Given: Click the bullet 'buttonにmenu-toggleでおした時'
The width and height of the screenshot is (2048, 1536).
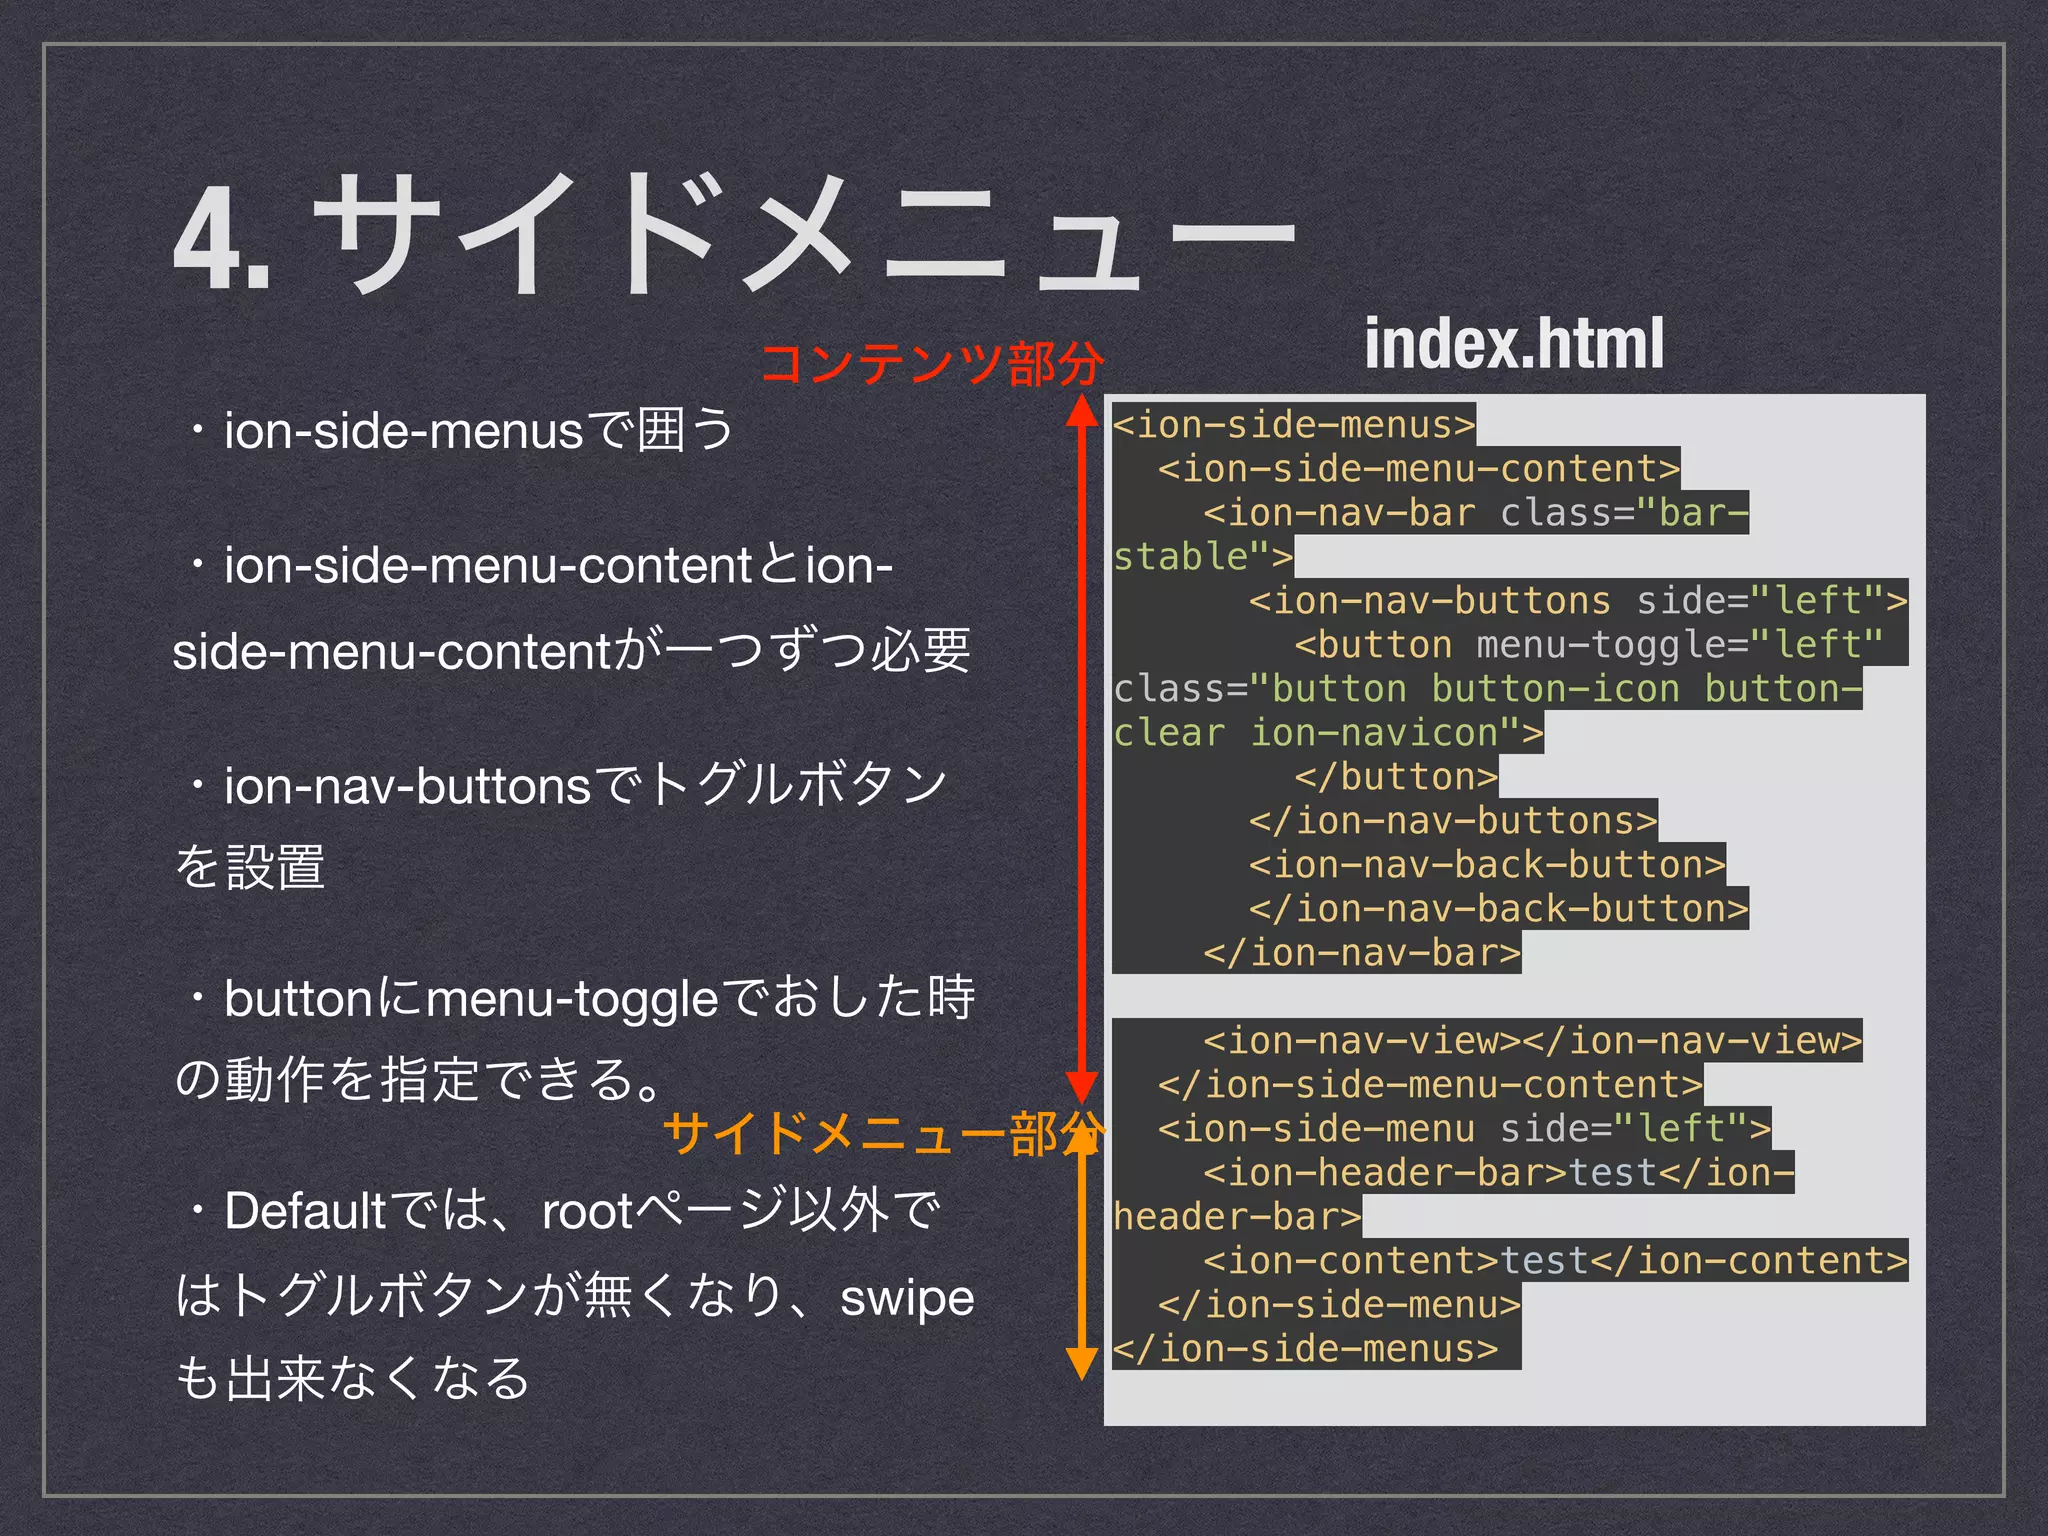Looking at the screenshot, I should click(579, 998).
